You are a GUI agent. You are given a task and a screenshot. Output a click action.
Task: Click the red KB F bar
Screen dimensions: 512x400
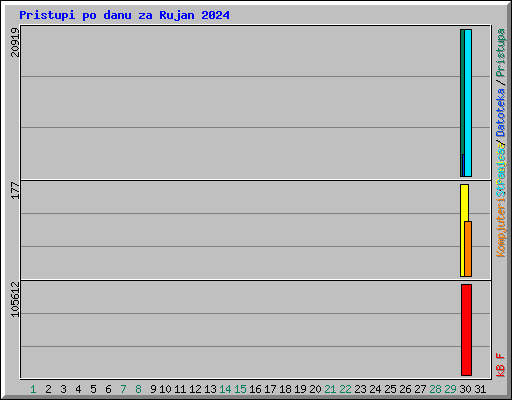click(x=466, y=330)
